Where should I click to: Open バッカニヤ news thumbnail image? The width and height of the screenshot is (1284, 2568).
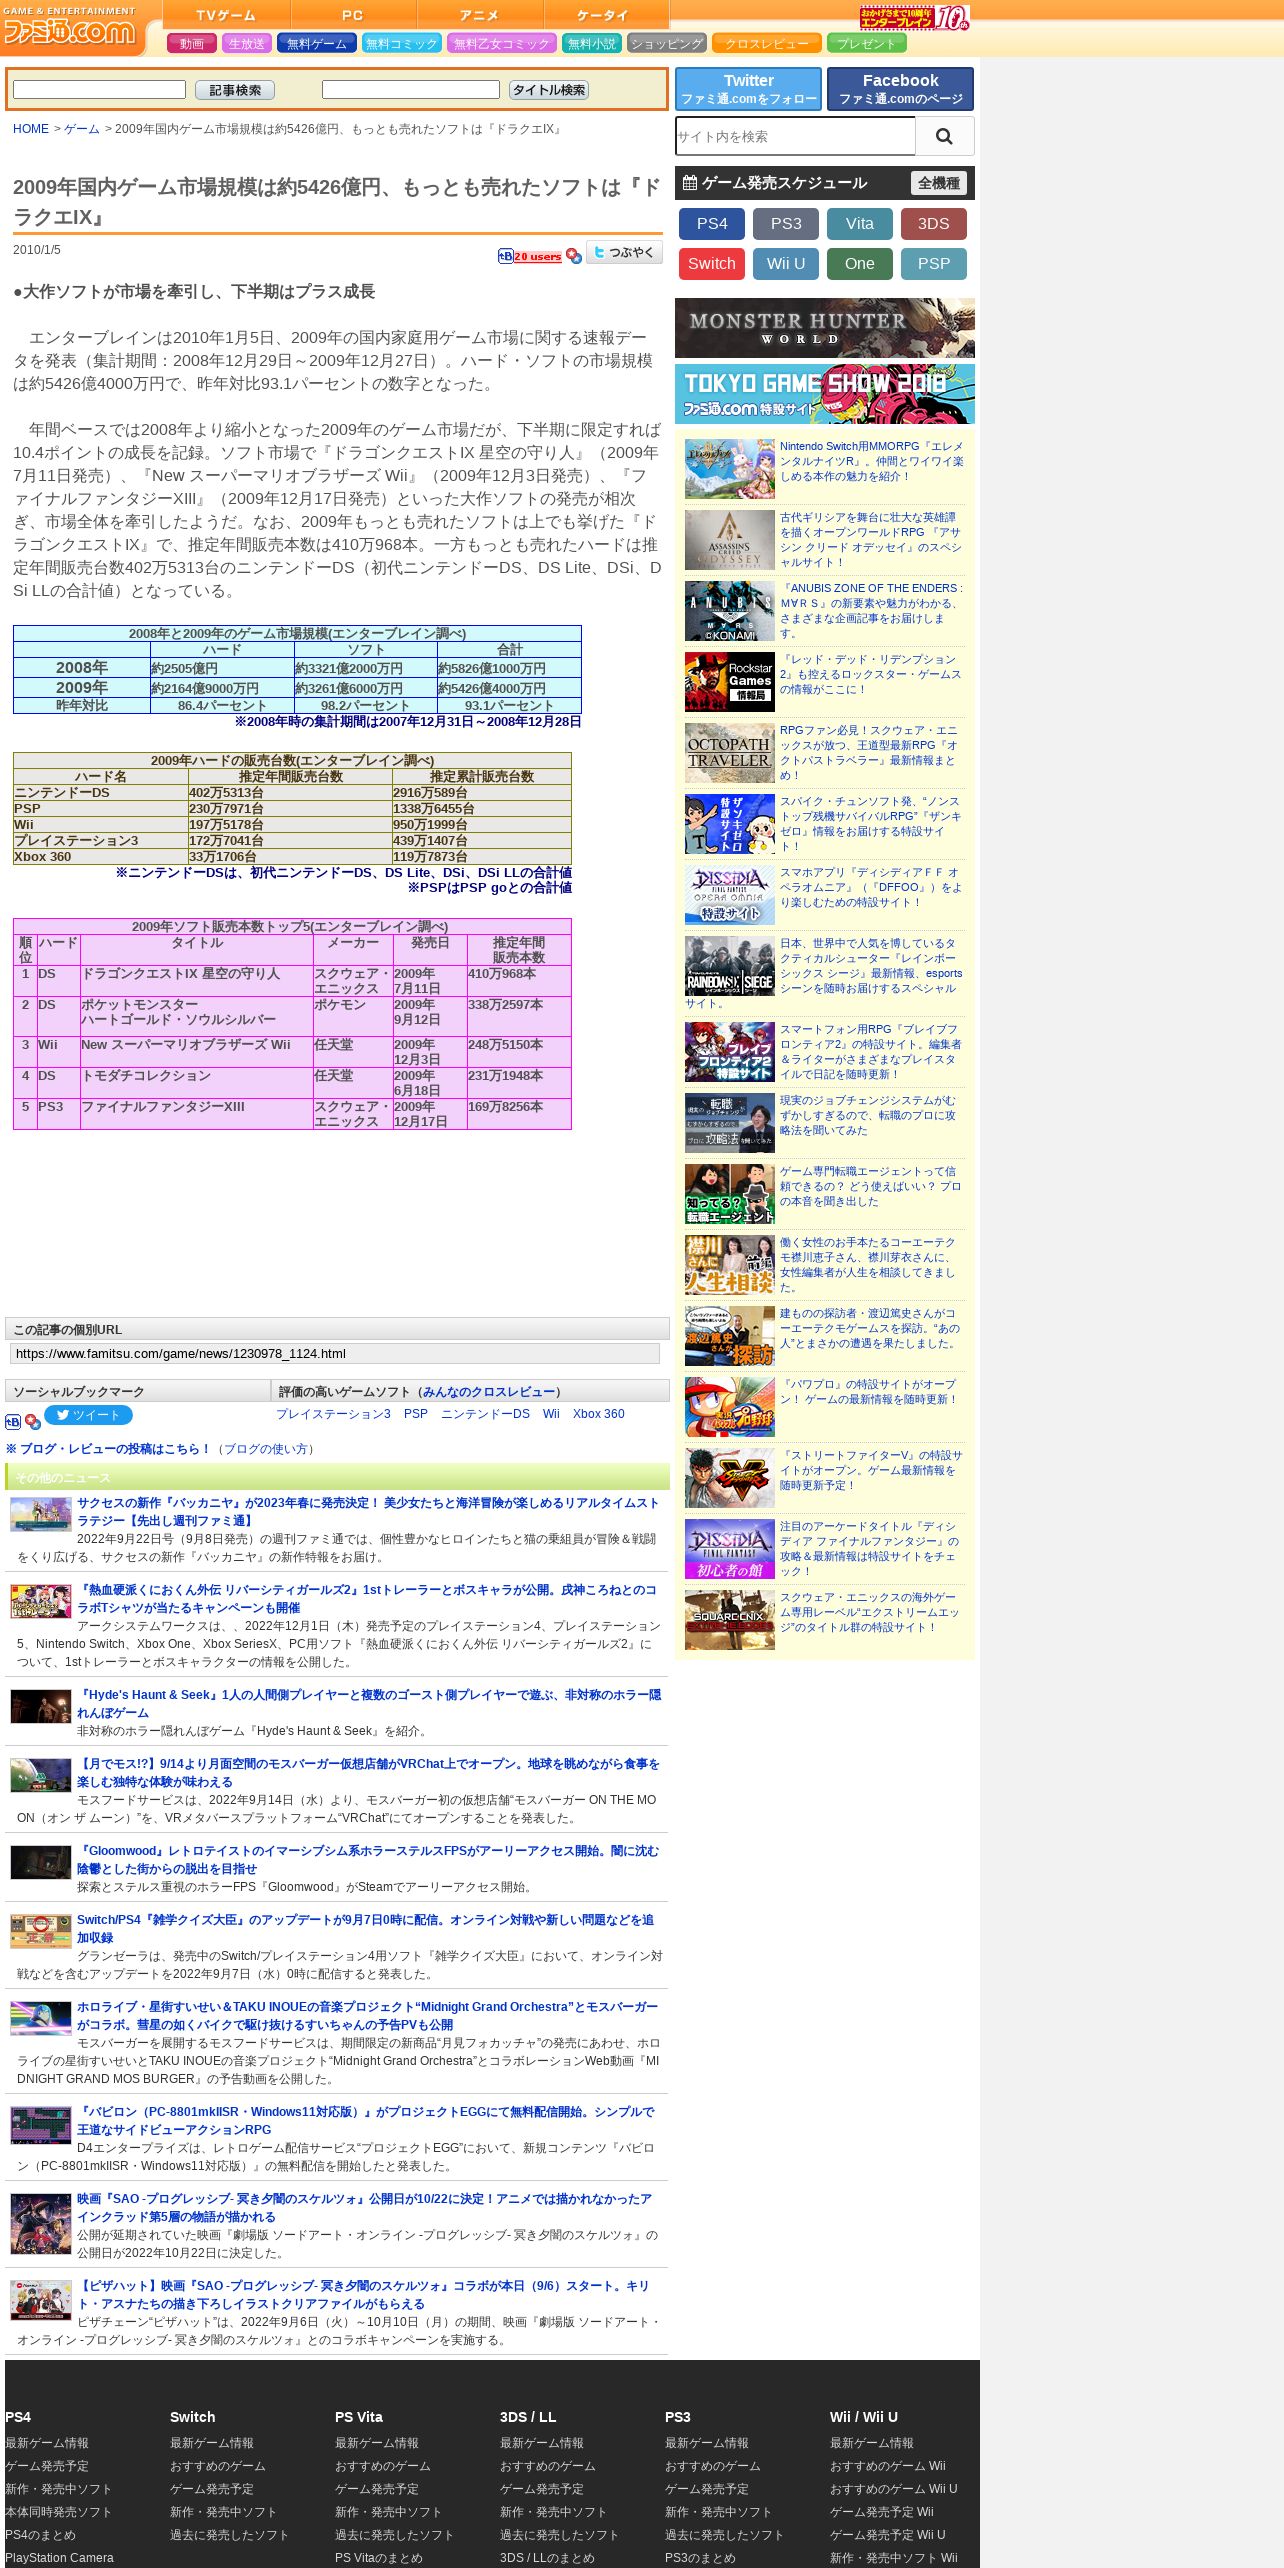[x=41, y=1514]
